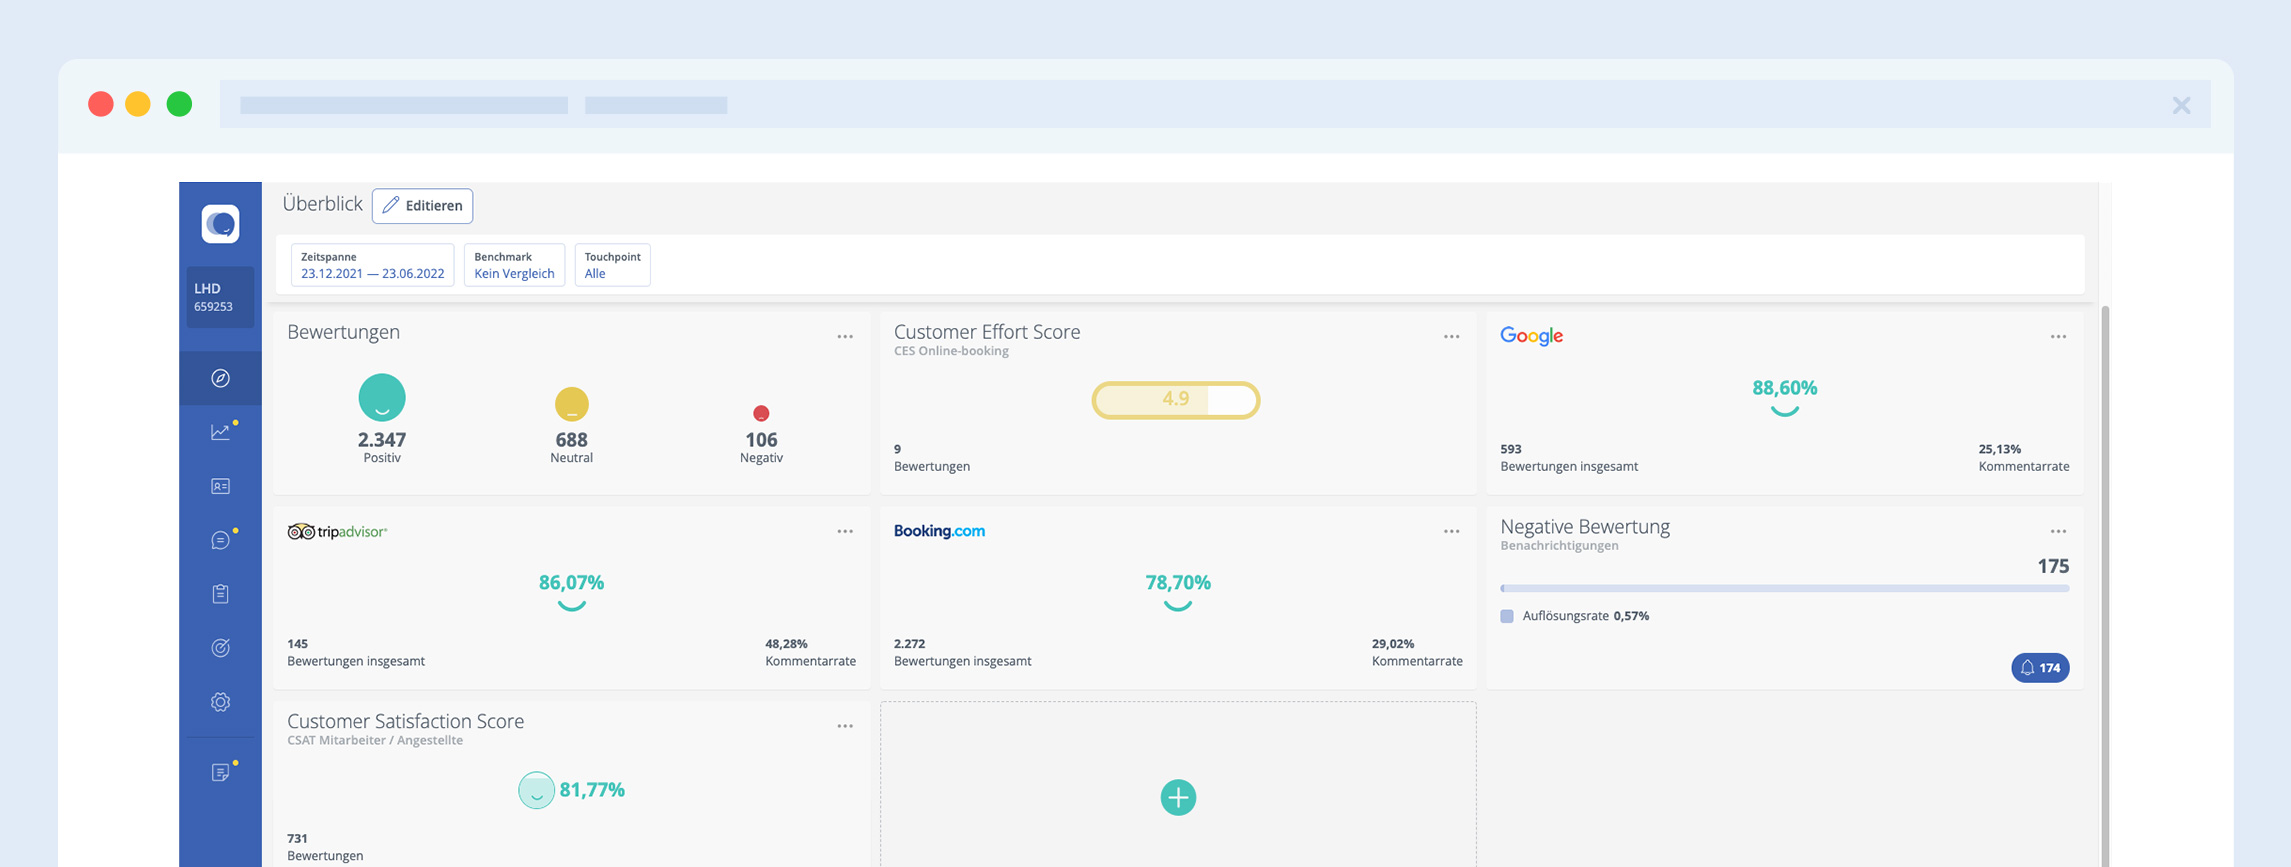Click 145 Bewertungen insgesamt on tripadvisor card
The height and width of the screenshot is (867, 2291).
(356, 653)
